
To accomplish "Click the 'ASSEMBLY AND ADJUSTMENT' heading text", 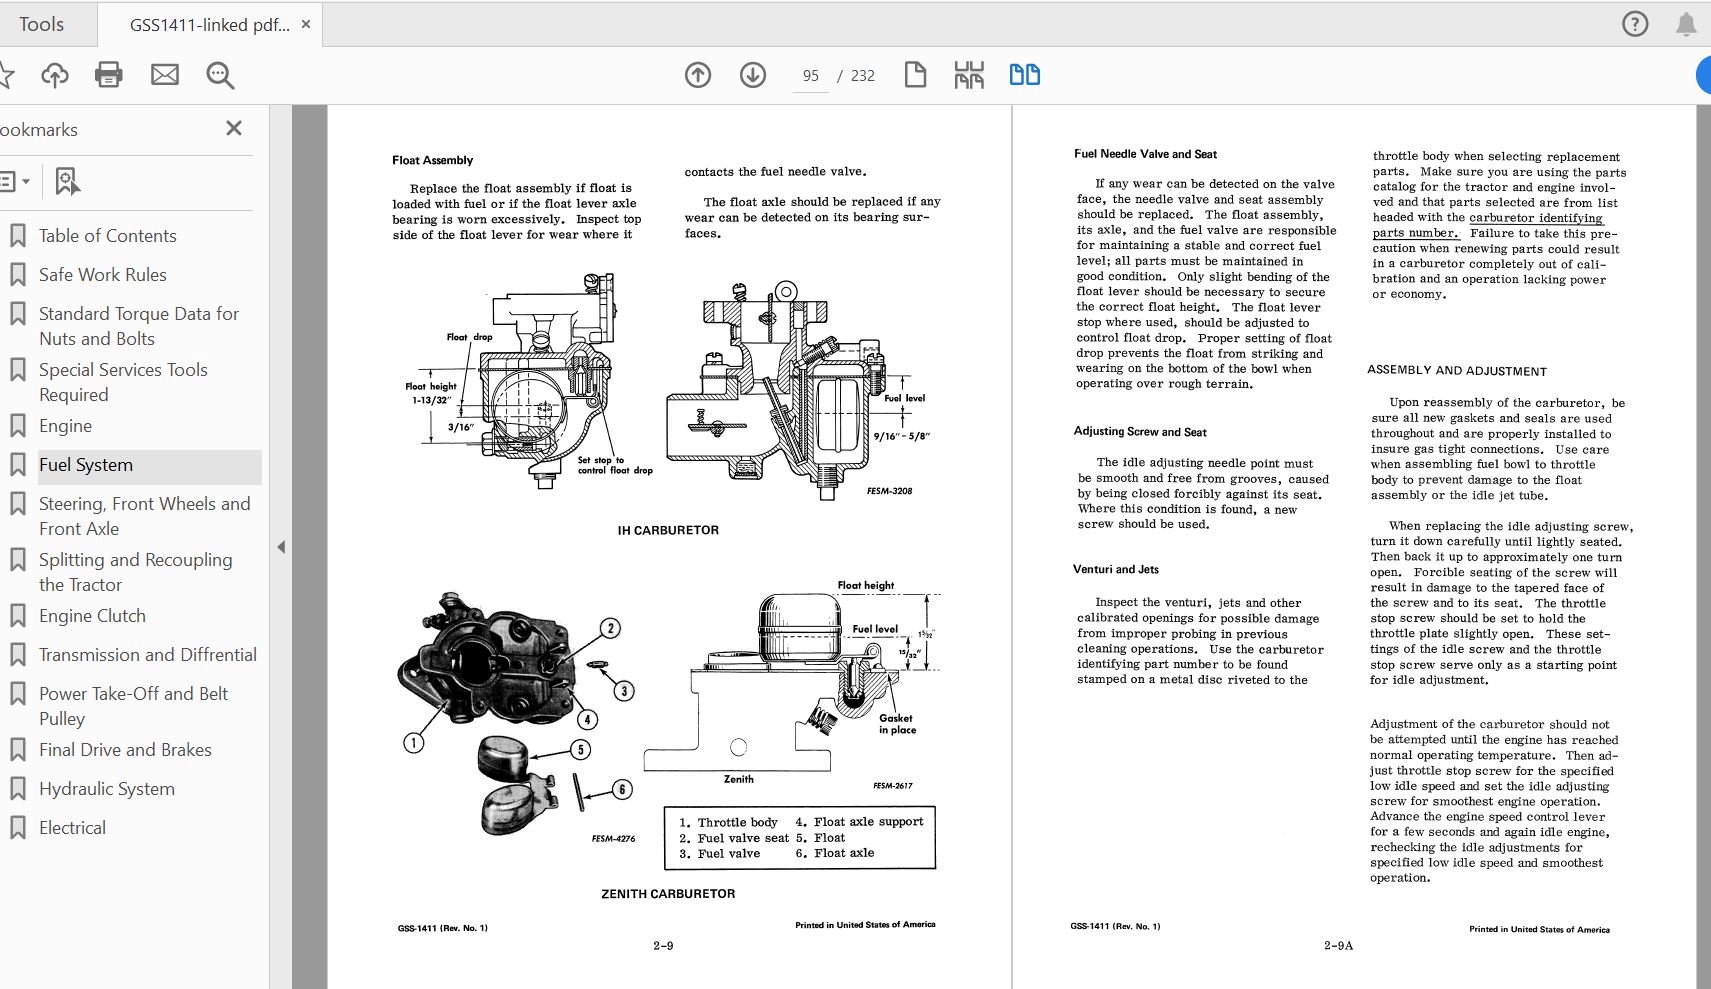I will pyautogui.click(x=1457, y=371).
